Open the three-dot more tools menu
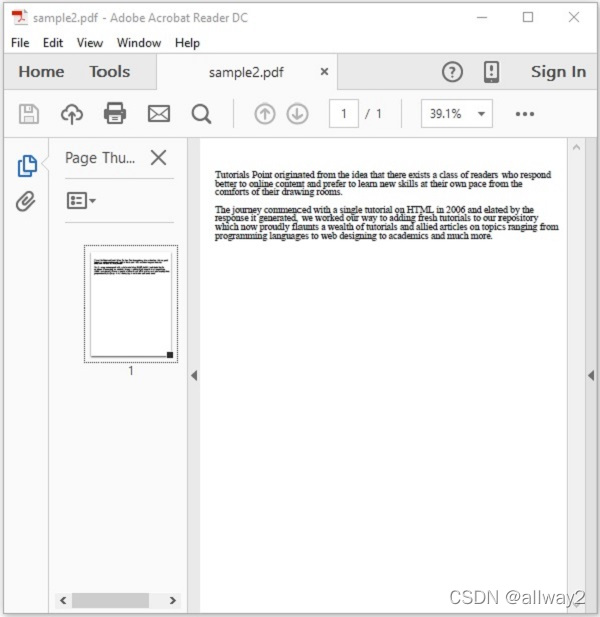The image size is (600, 617). coord(525,114)
